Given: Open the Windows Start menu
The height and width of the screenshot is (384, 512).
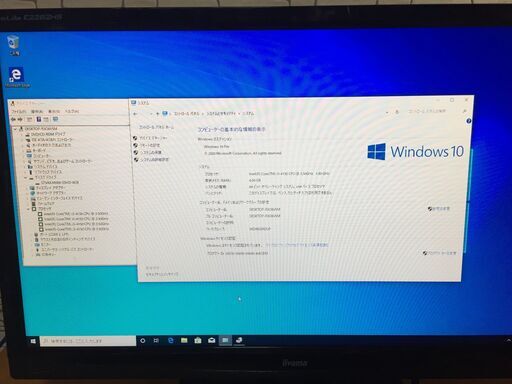Looking at the screenshot, I should tap(33, 341).
